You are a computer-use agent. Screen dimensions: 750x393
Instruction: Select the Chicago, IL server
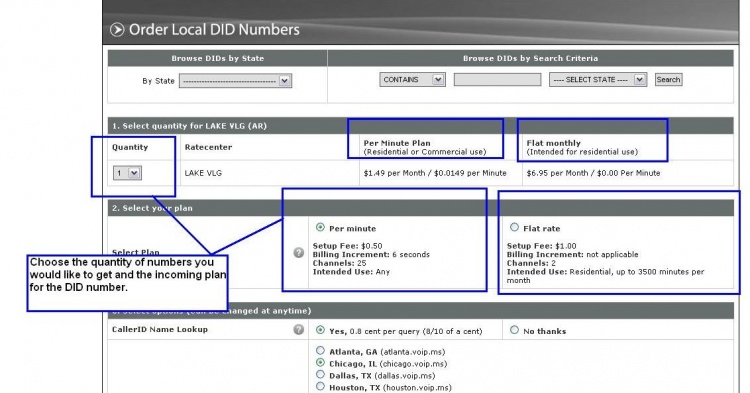320,362
